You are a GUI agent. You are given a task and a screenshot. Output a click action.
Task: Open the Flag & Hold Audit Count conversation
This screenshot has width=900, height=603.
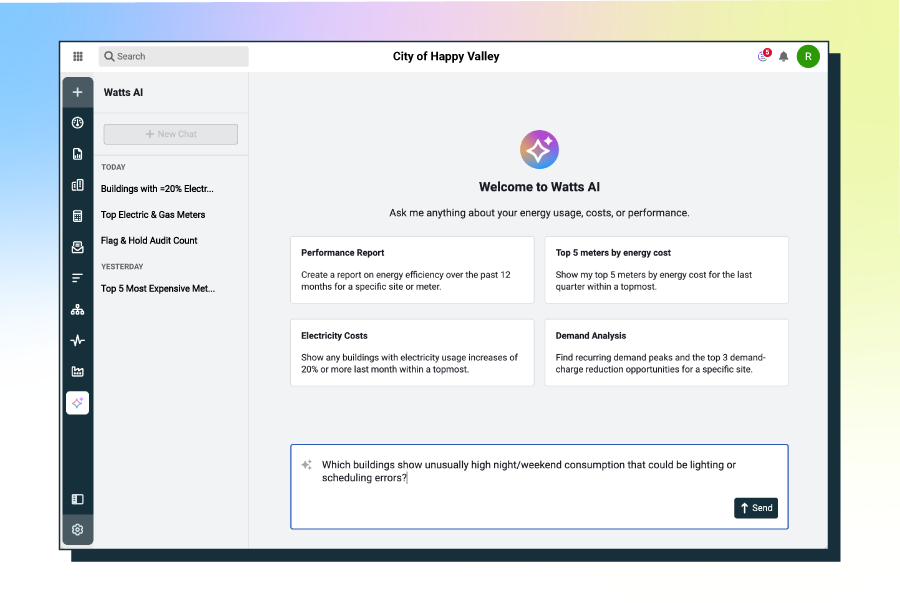148,240
